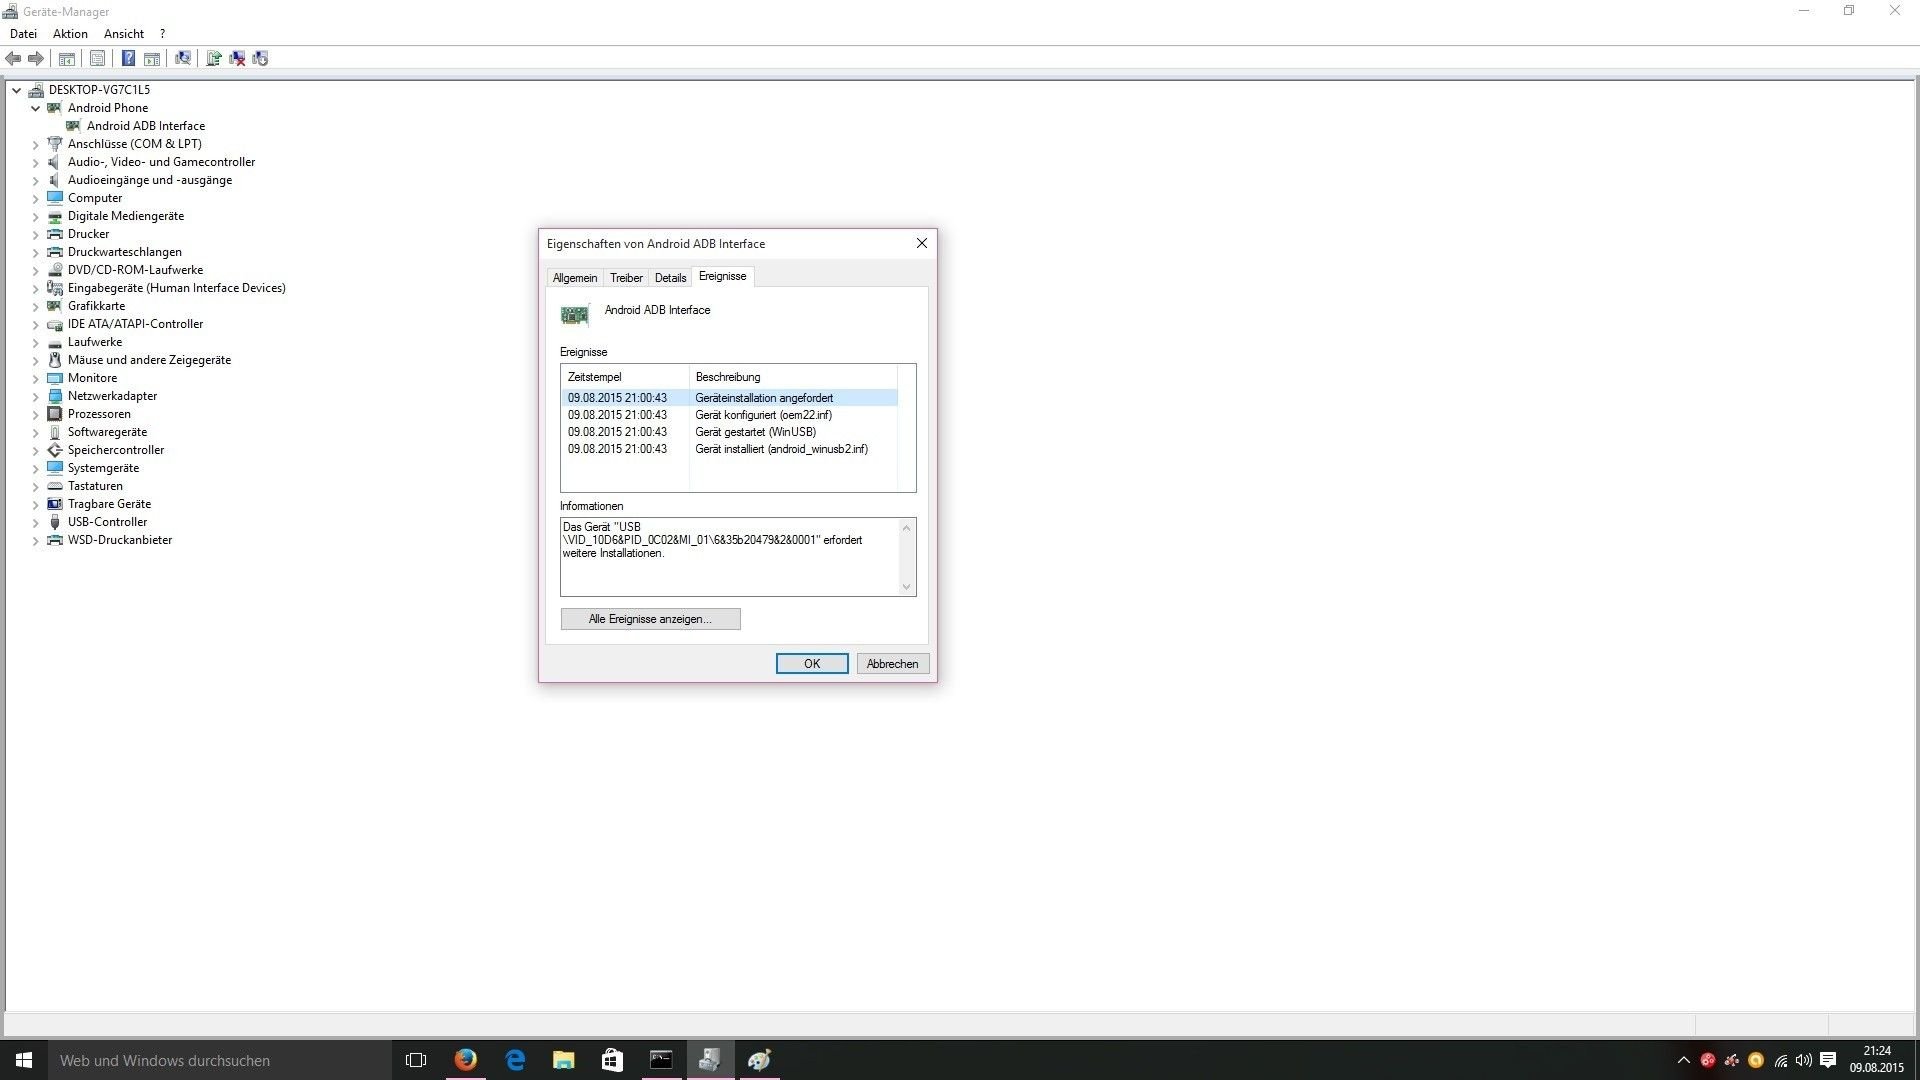This screenshot has width=1920, height=1080.
Task: Close the Android ADB Interface properties dialog
Action: tap(922, 243)
